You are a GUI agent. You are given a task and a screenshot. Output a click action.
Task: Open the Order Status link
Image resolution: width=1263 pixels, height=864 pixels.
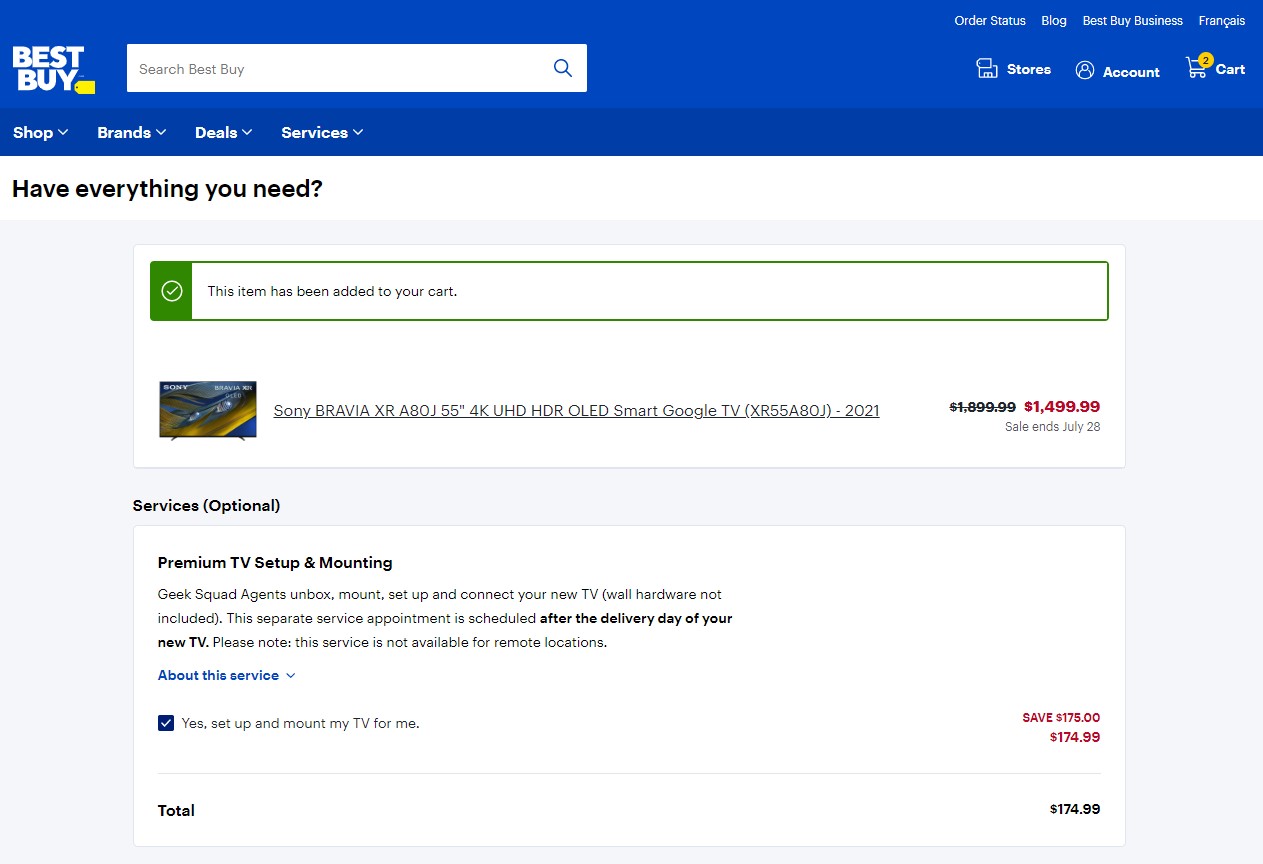[990, 21]
